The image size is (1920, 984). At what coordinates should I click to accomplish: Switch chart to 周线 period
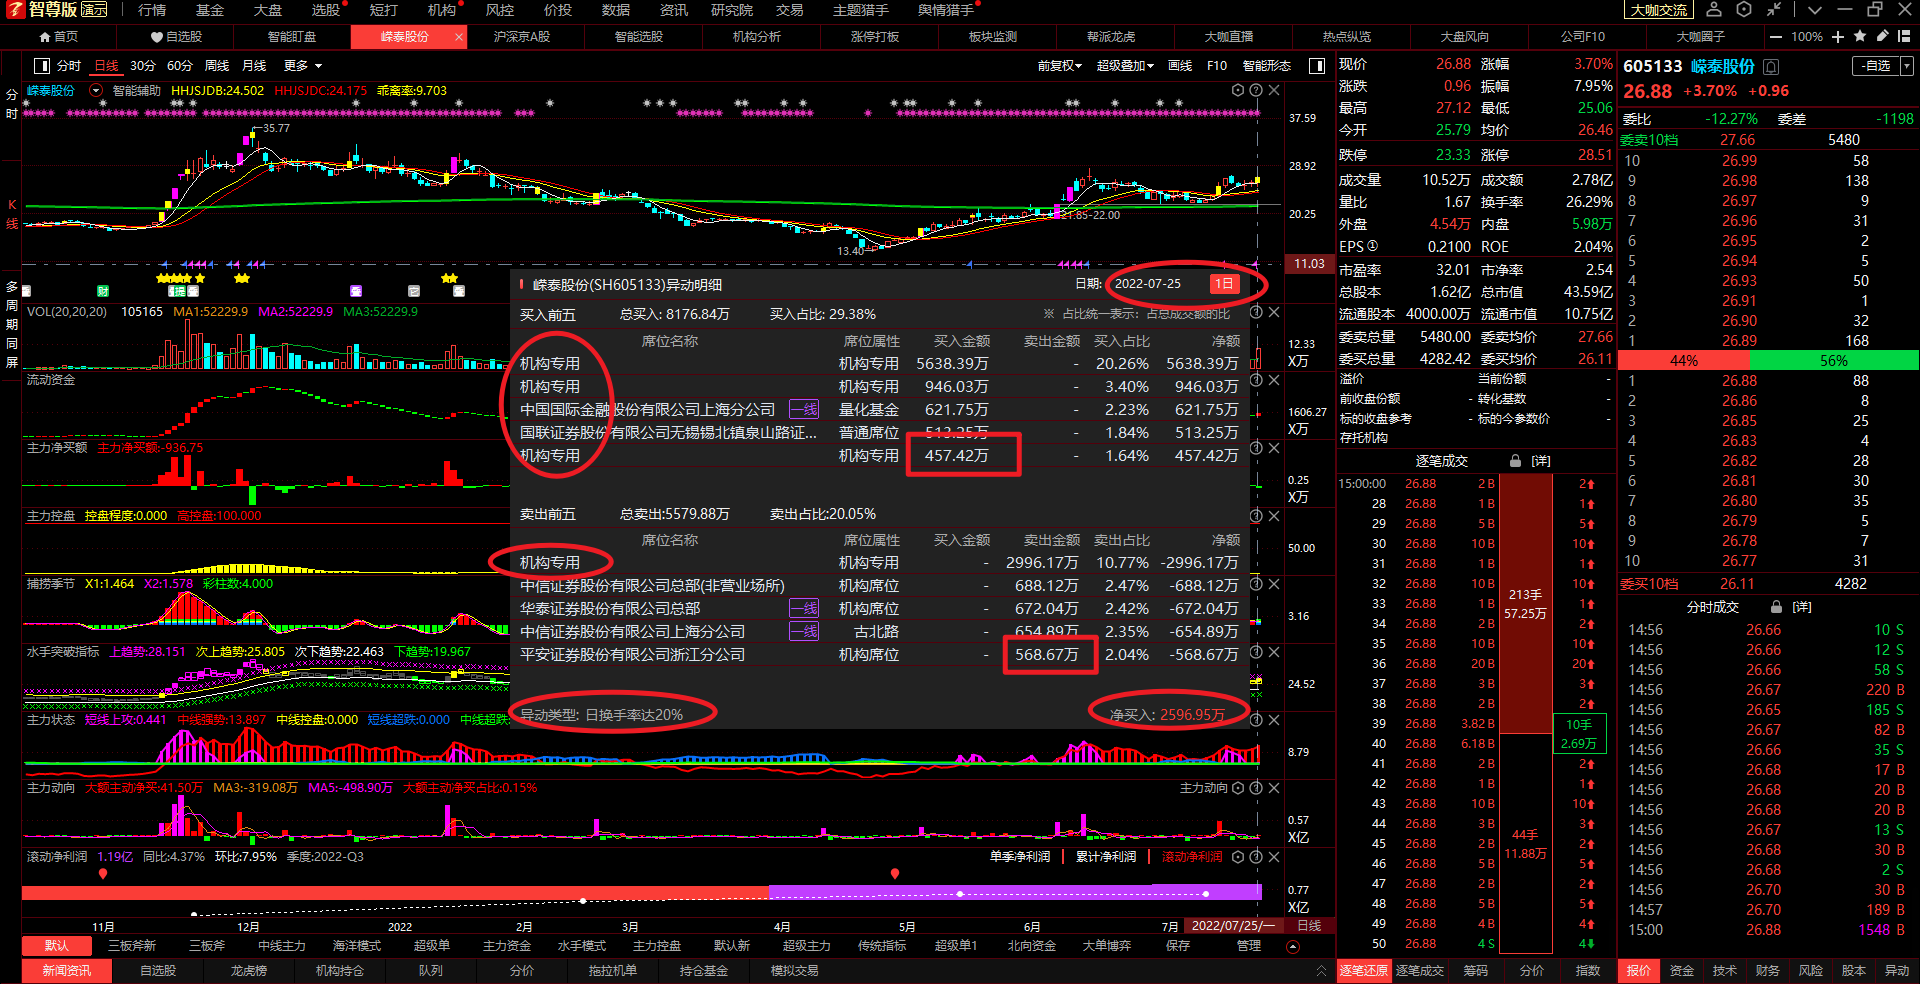[x=217, y=66]
